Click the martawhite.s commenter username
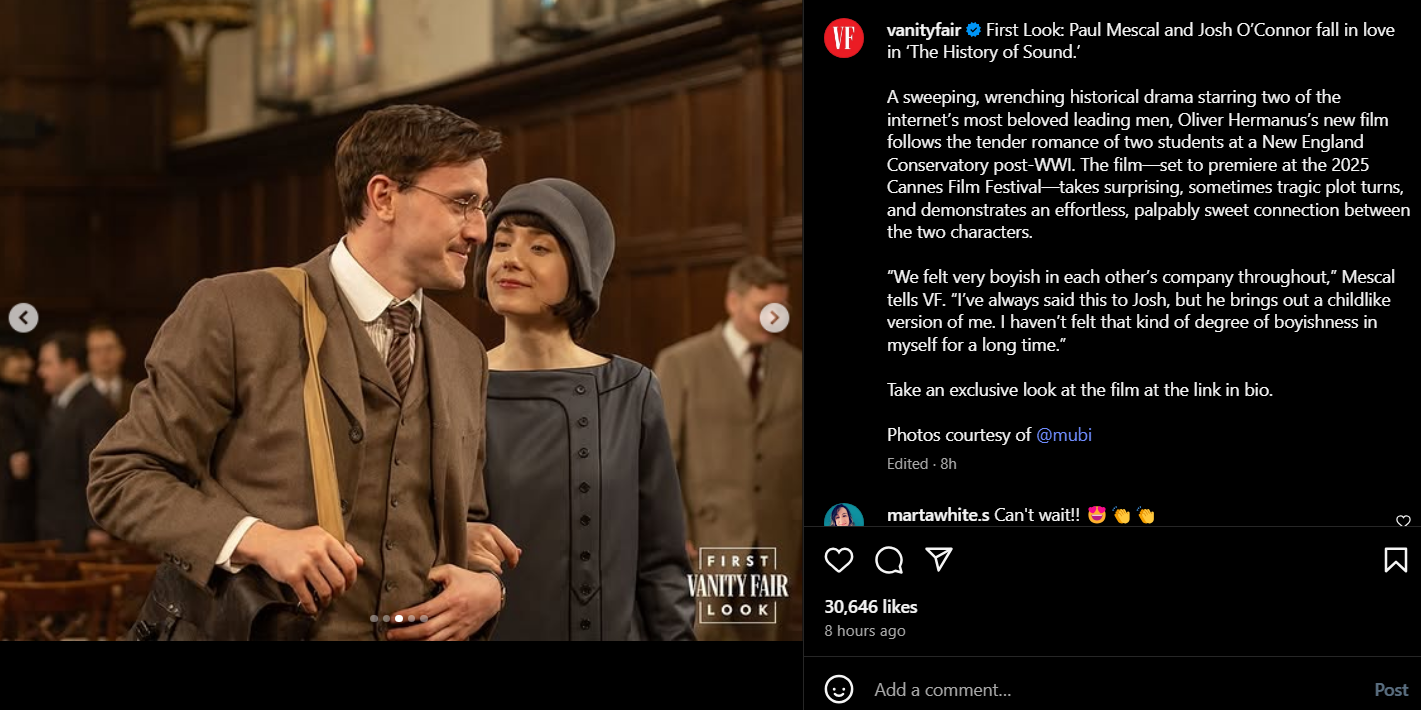 pyautogui.click(x=938, y=515)
